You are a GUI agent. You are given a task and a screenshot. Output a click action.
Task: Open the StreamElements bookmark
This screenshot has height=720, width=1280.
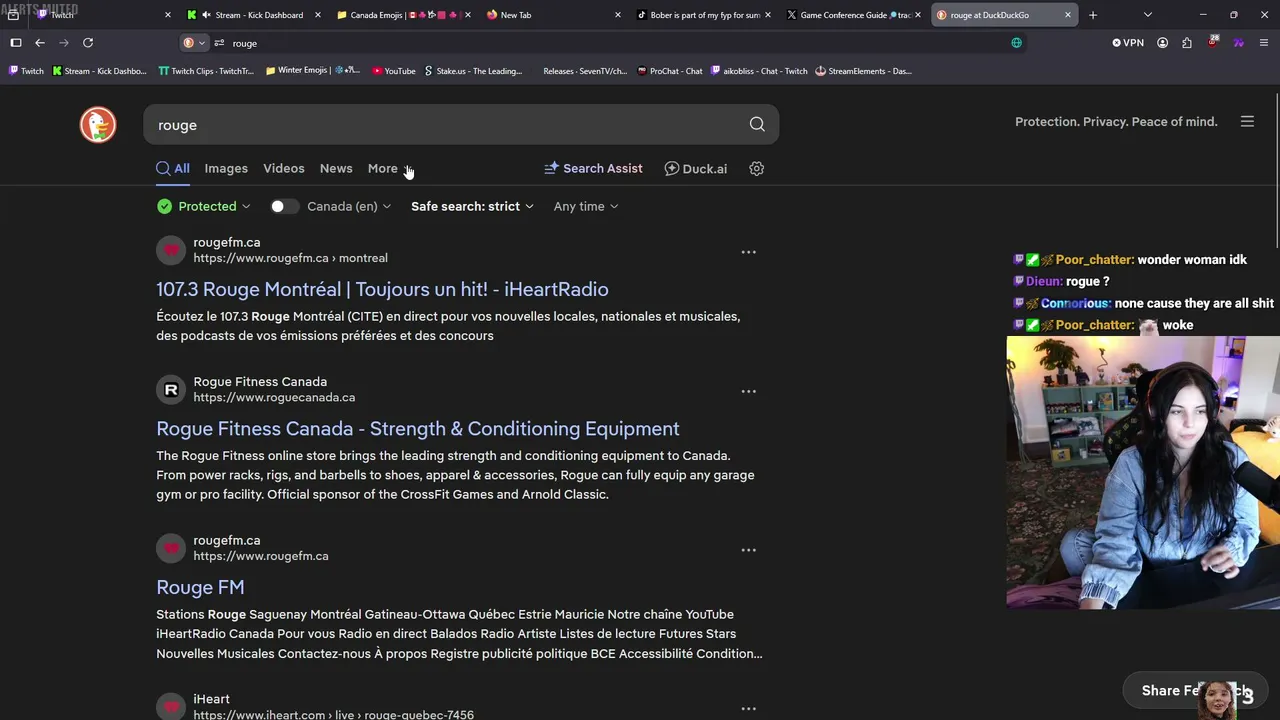(863, 71)
